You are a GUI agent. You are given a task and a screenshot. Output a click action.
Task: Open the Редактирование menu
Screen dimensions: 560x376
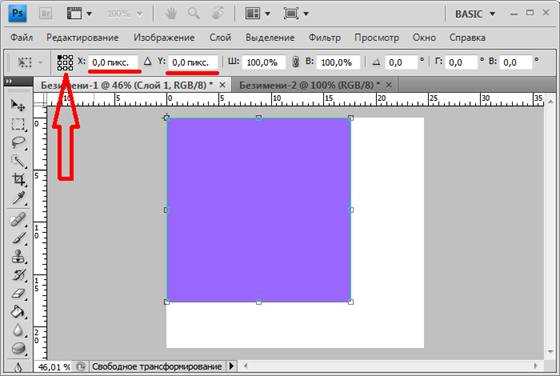point(82,37)
